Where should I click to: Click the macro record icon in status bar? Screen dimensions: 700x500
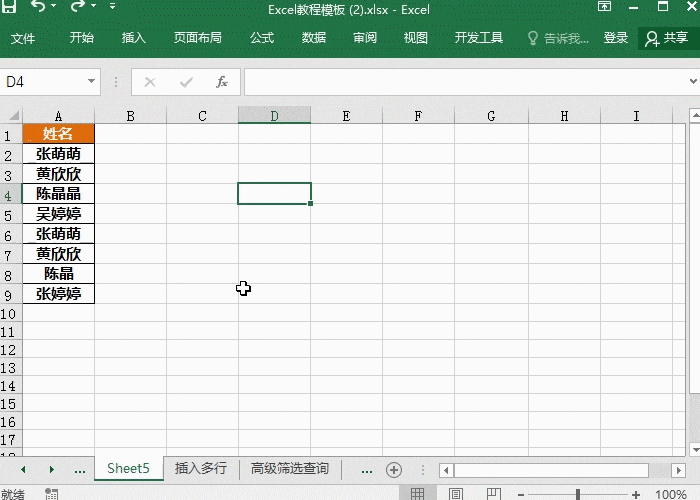pyautogui.click(x=52, y=494)
